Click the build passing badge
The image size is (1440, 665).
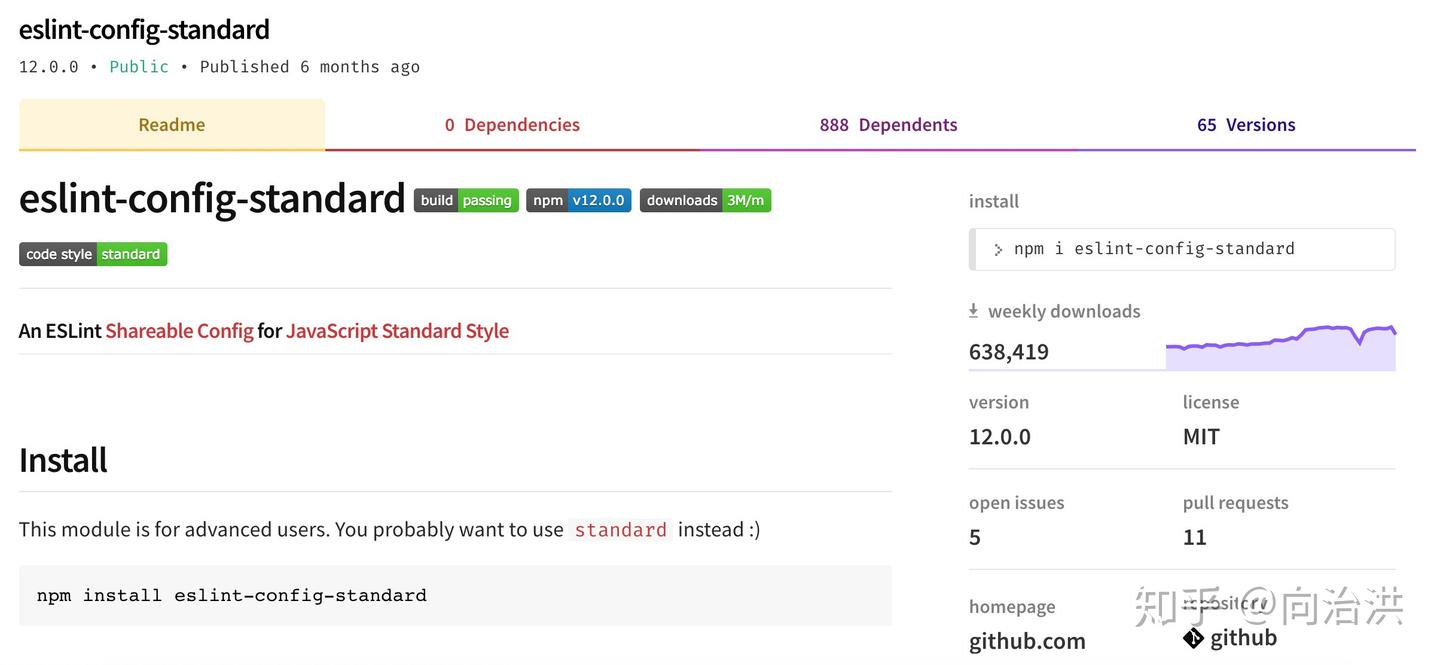click(x=466, y=200)
